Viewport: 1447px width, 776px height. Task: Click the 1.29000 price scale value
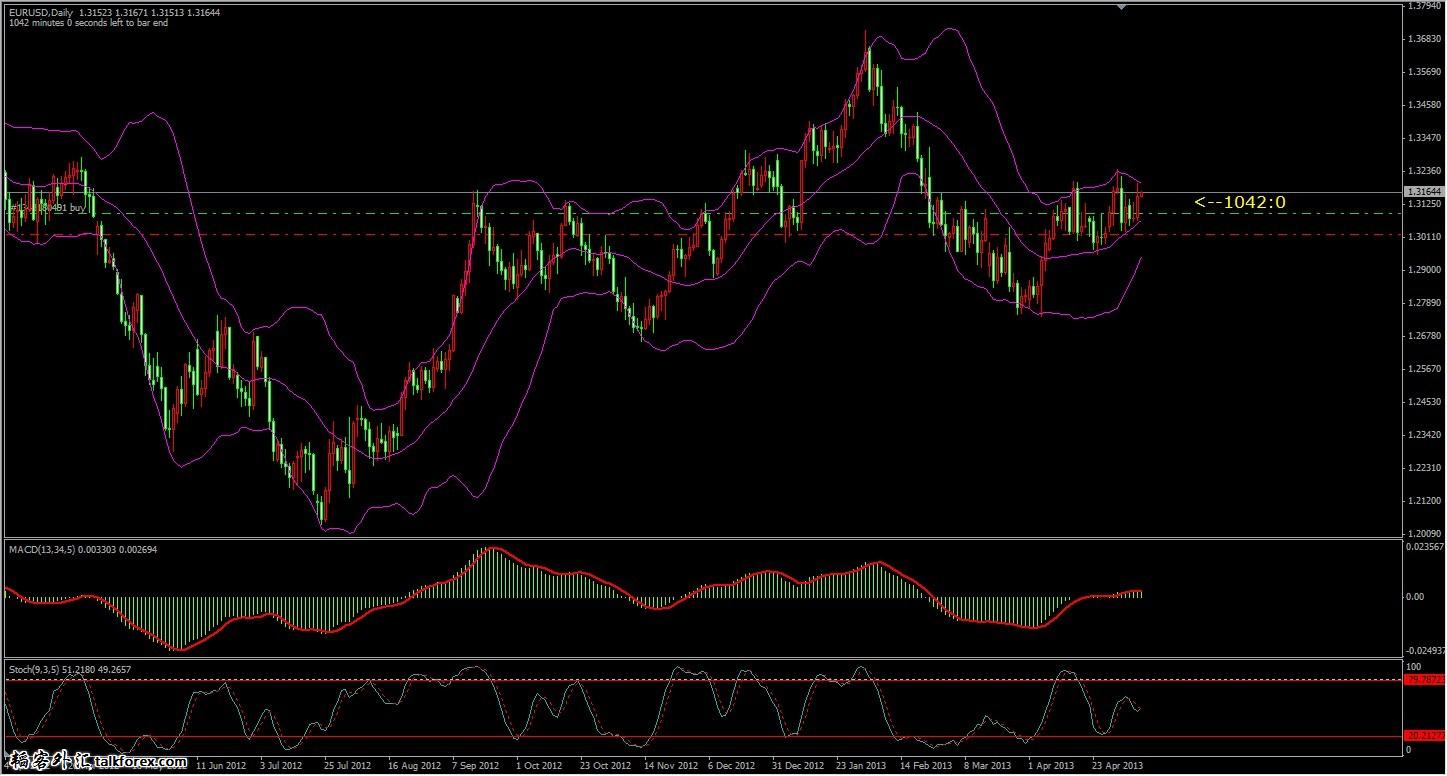[x=1423, y=270]
